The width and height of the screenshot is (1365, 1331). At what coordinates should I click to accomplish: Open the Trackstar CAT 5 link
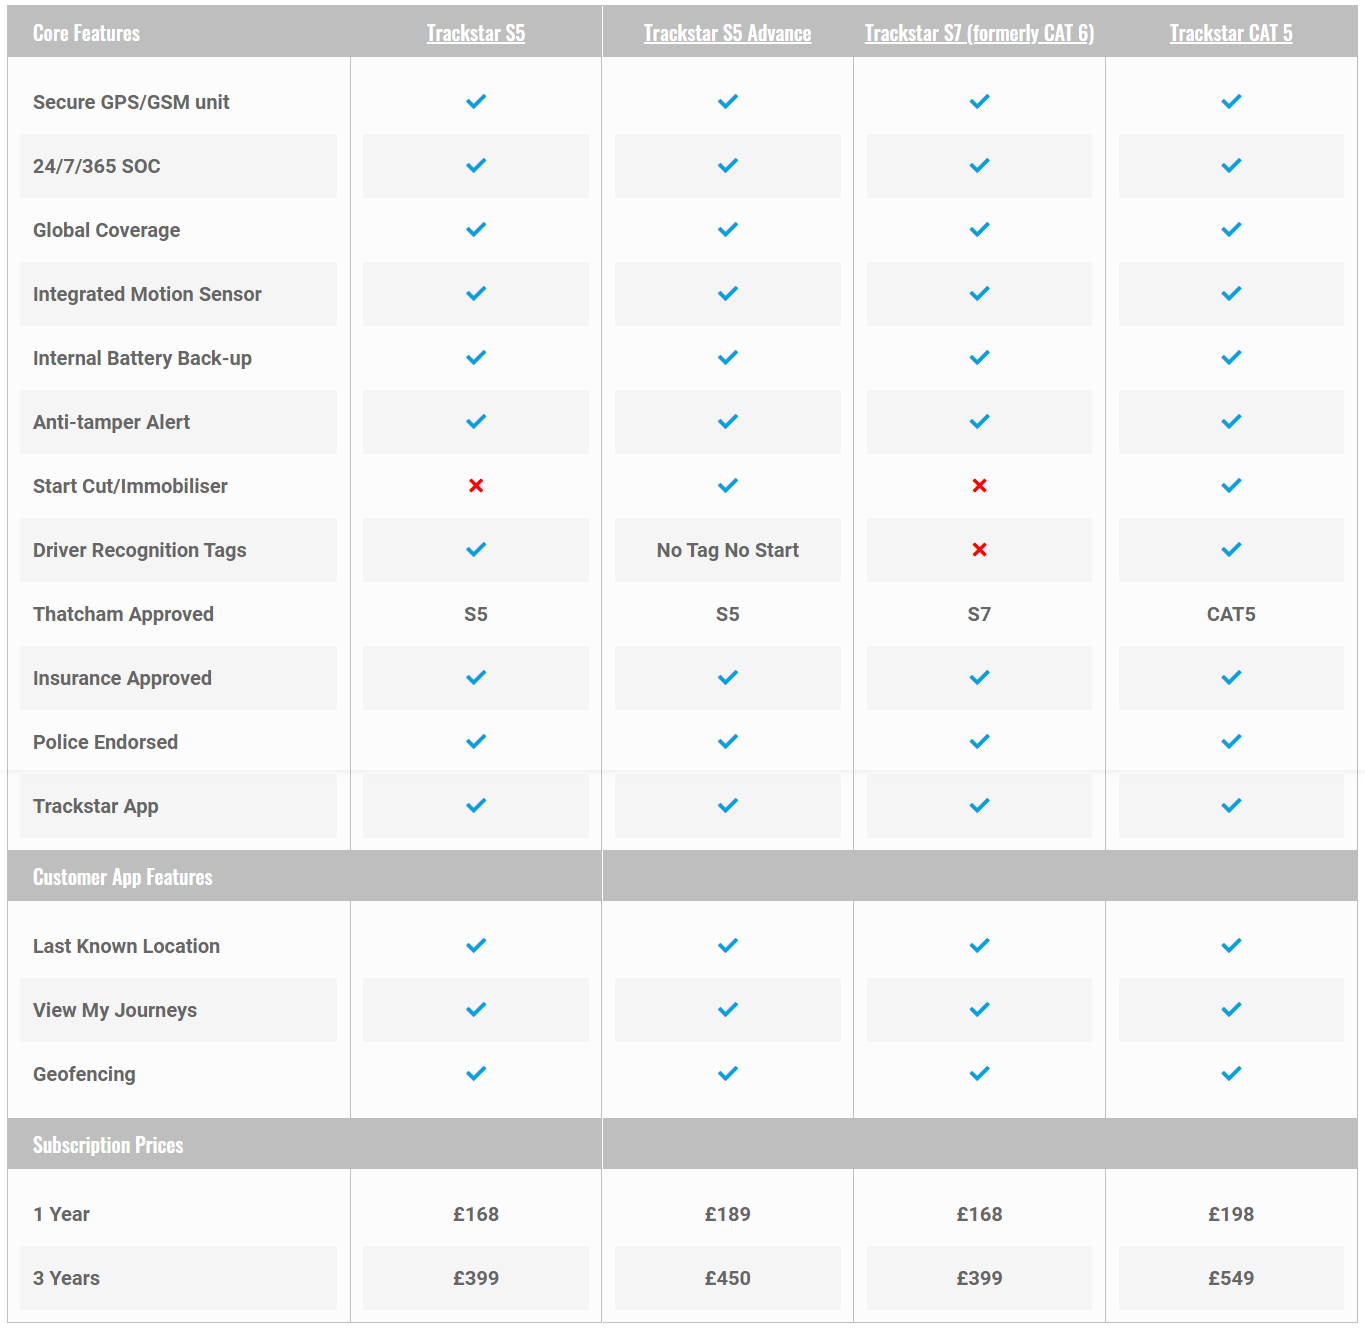tap(1231, 33)
